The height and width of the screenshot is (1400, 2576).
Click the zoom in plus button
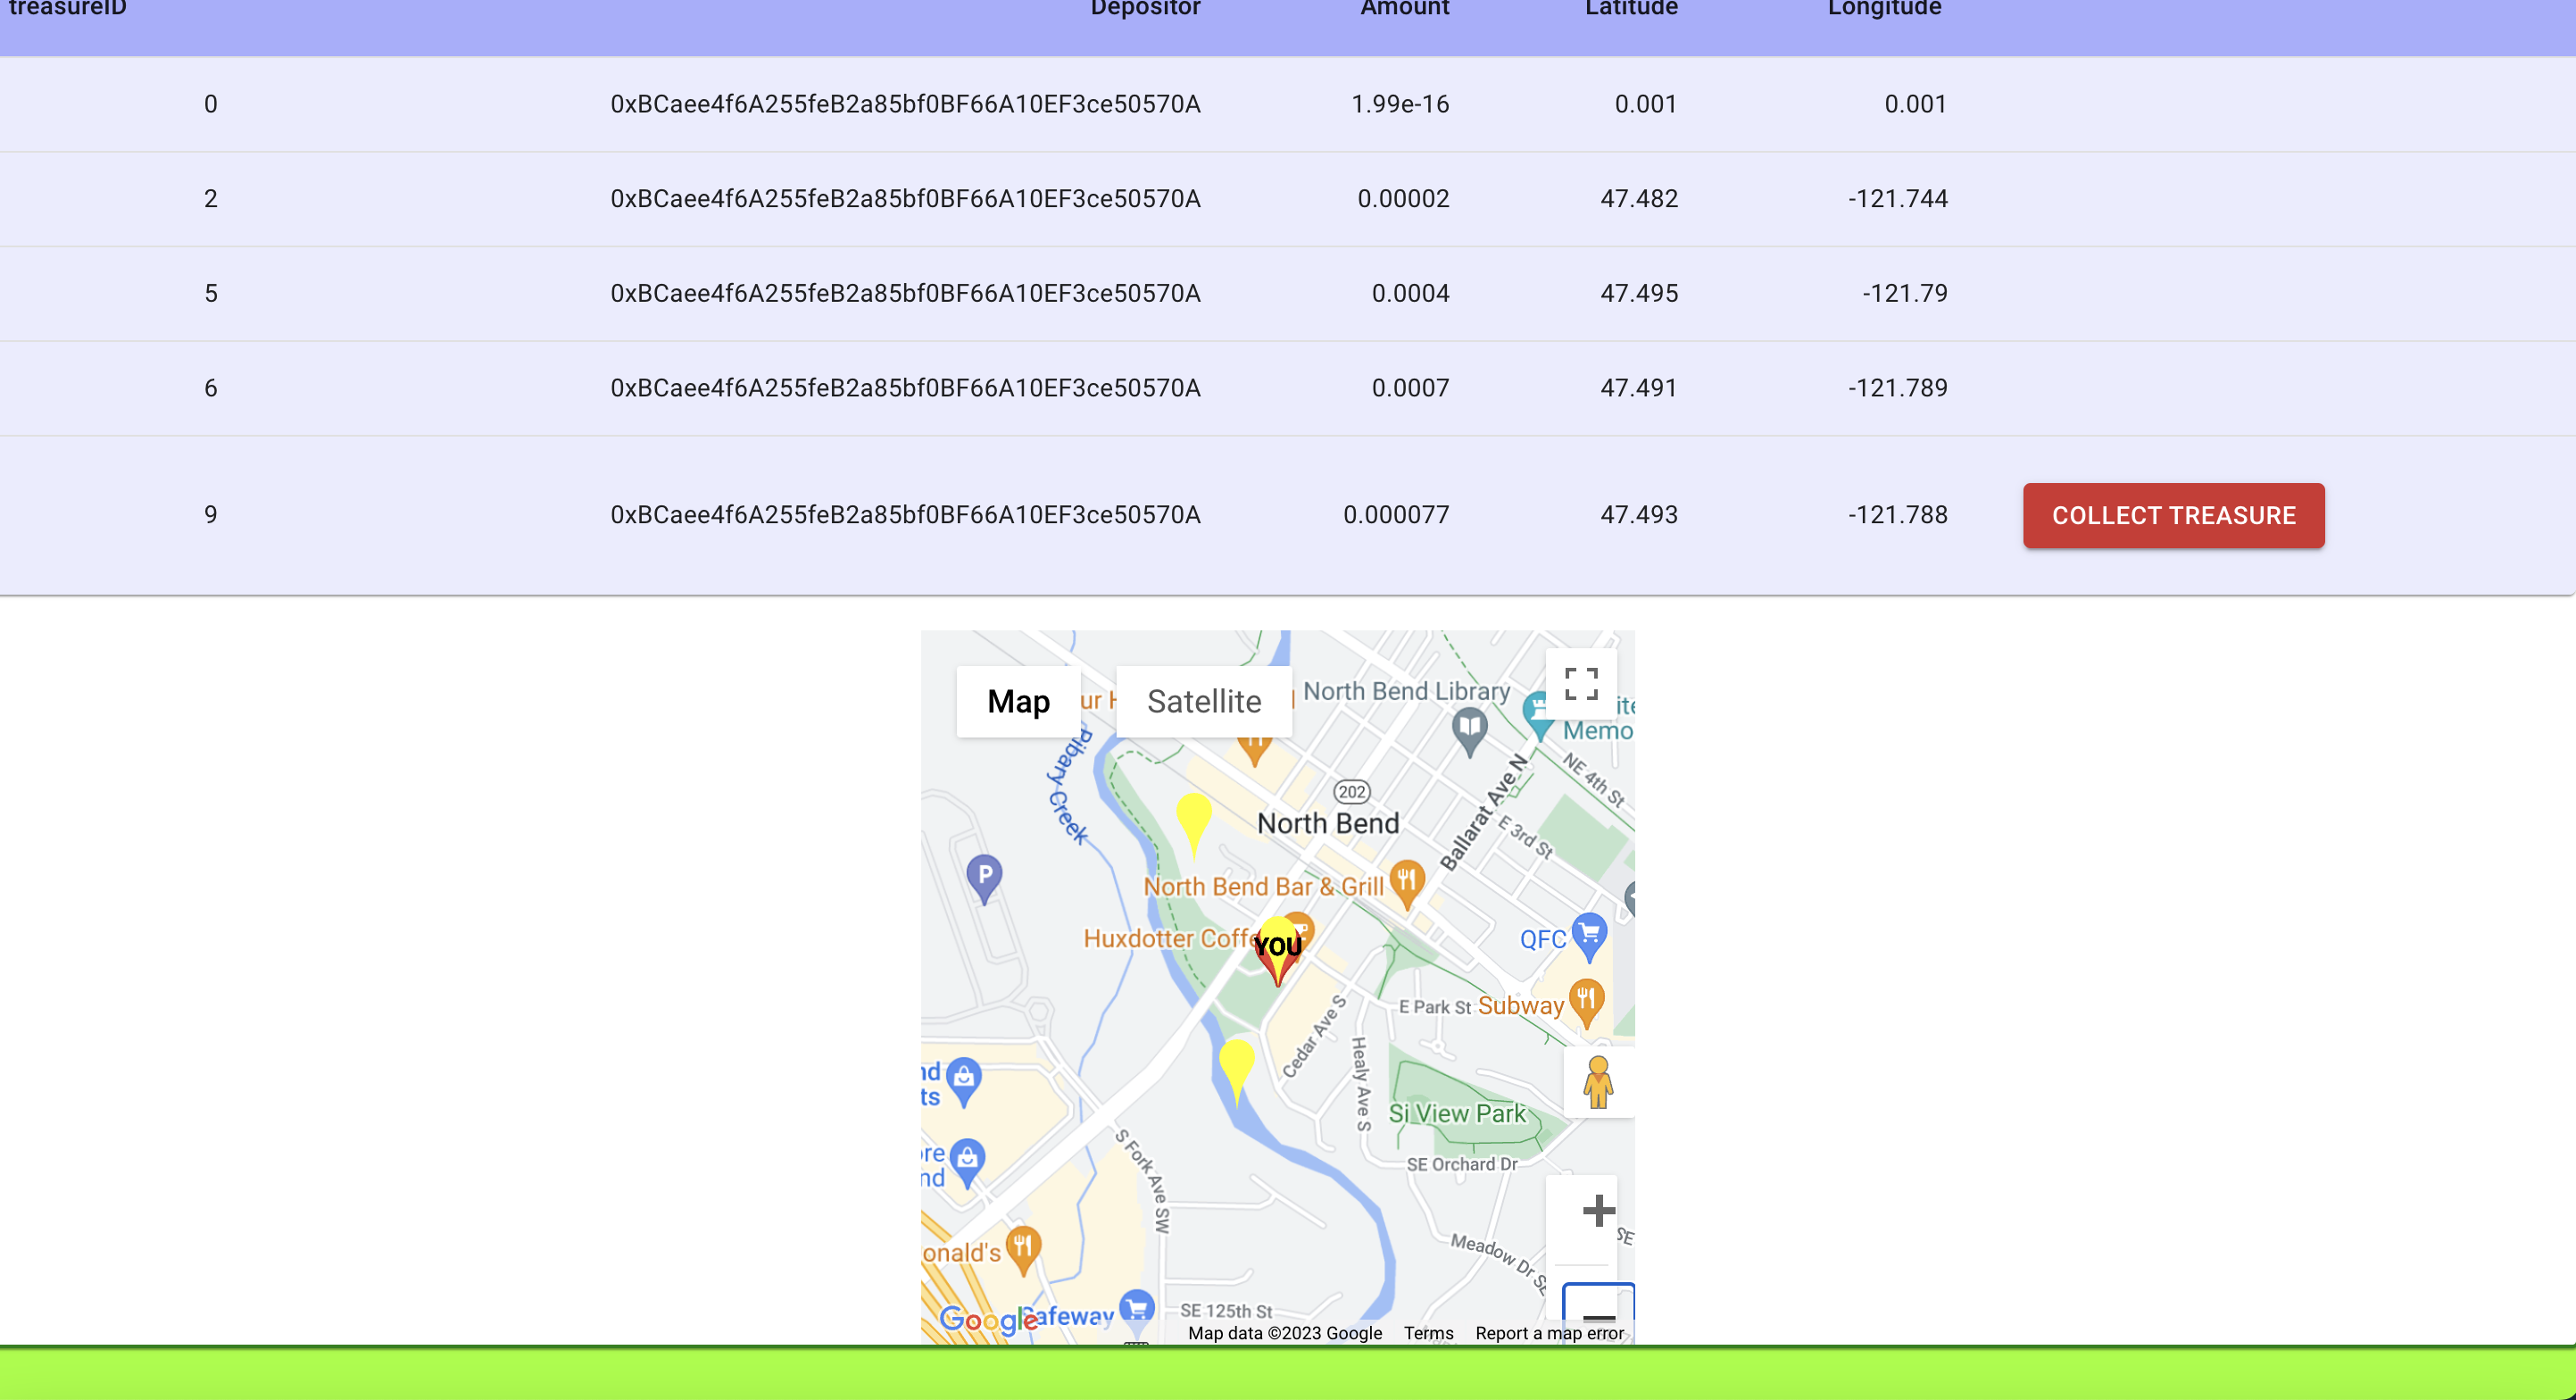pyautogui.click(x=1598, y=1210)
